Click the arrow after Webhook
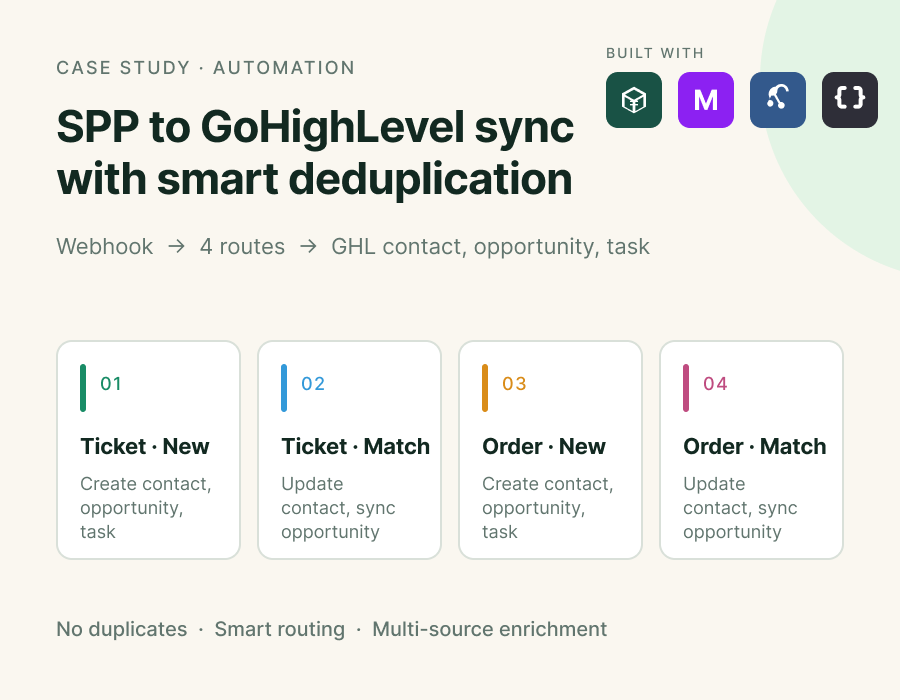This screenshot has height=700, width=900. coord(176,247)
